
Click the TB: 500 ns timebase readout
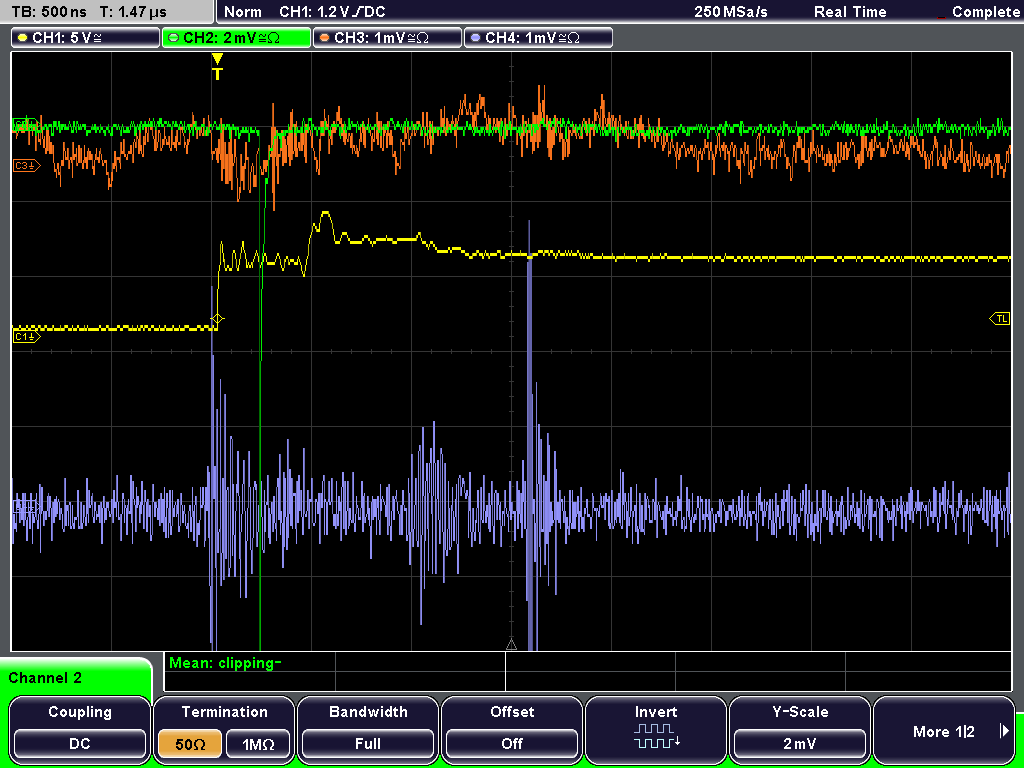(49, 12)
